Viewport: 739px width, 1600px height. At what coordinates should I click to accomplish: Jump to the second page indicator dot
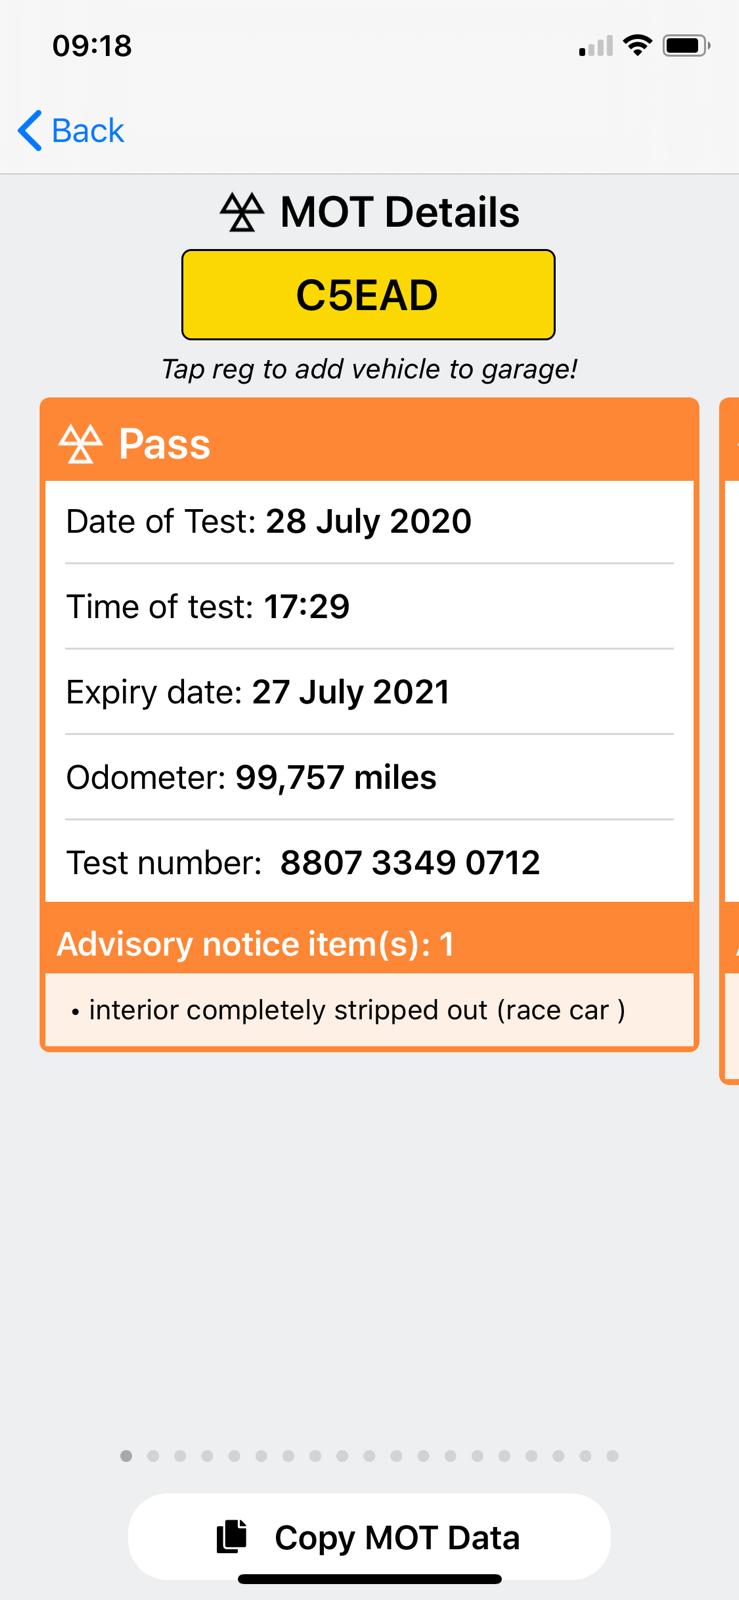point(153,1456)
